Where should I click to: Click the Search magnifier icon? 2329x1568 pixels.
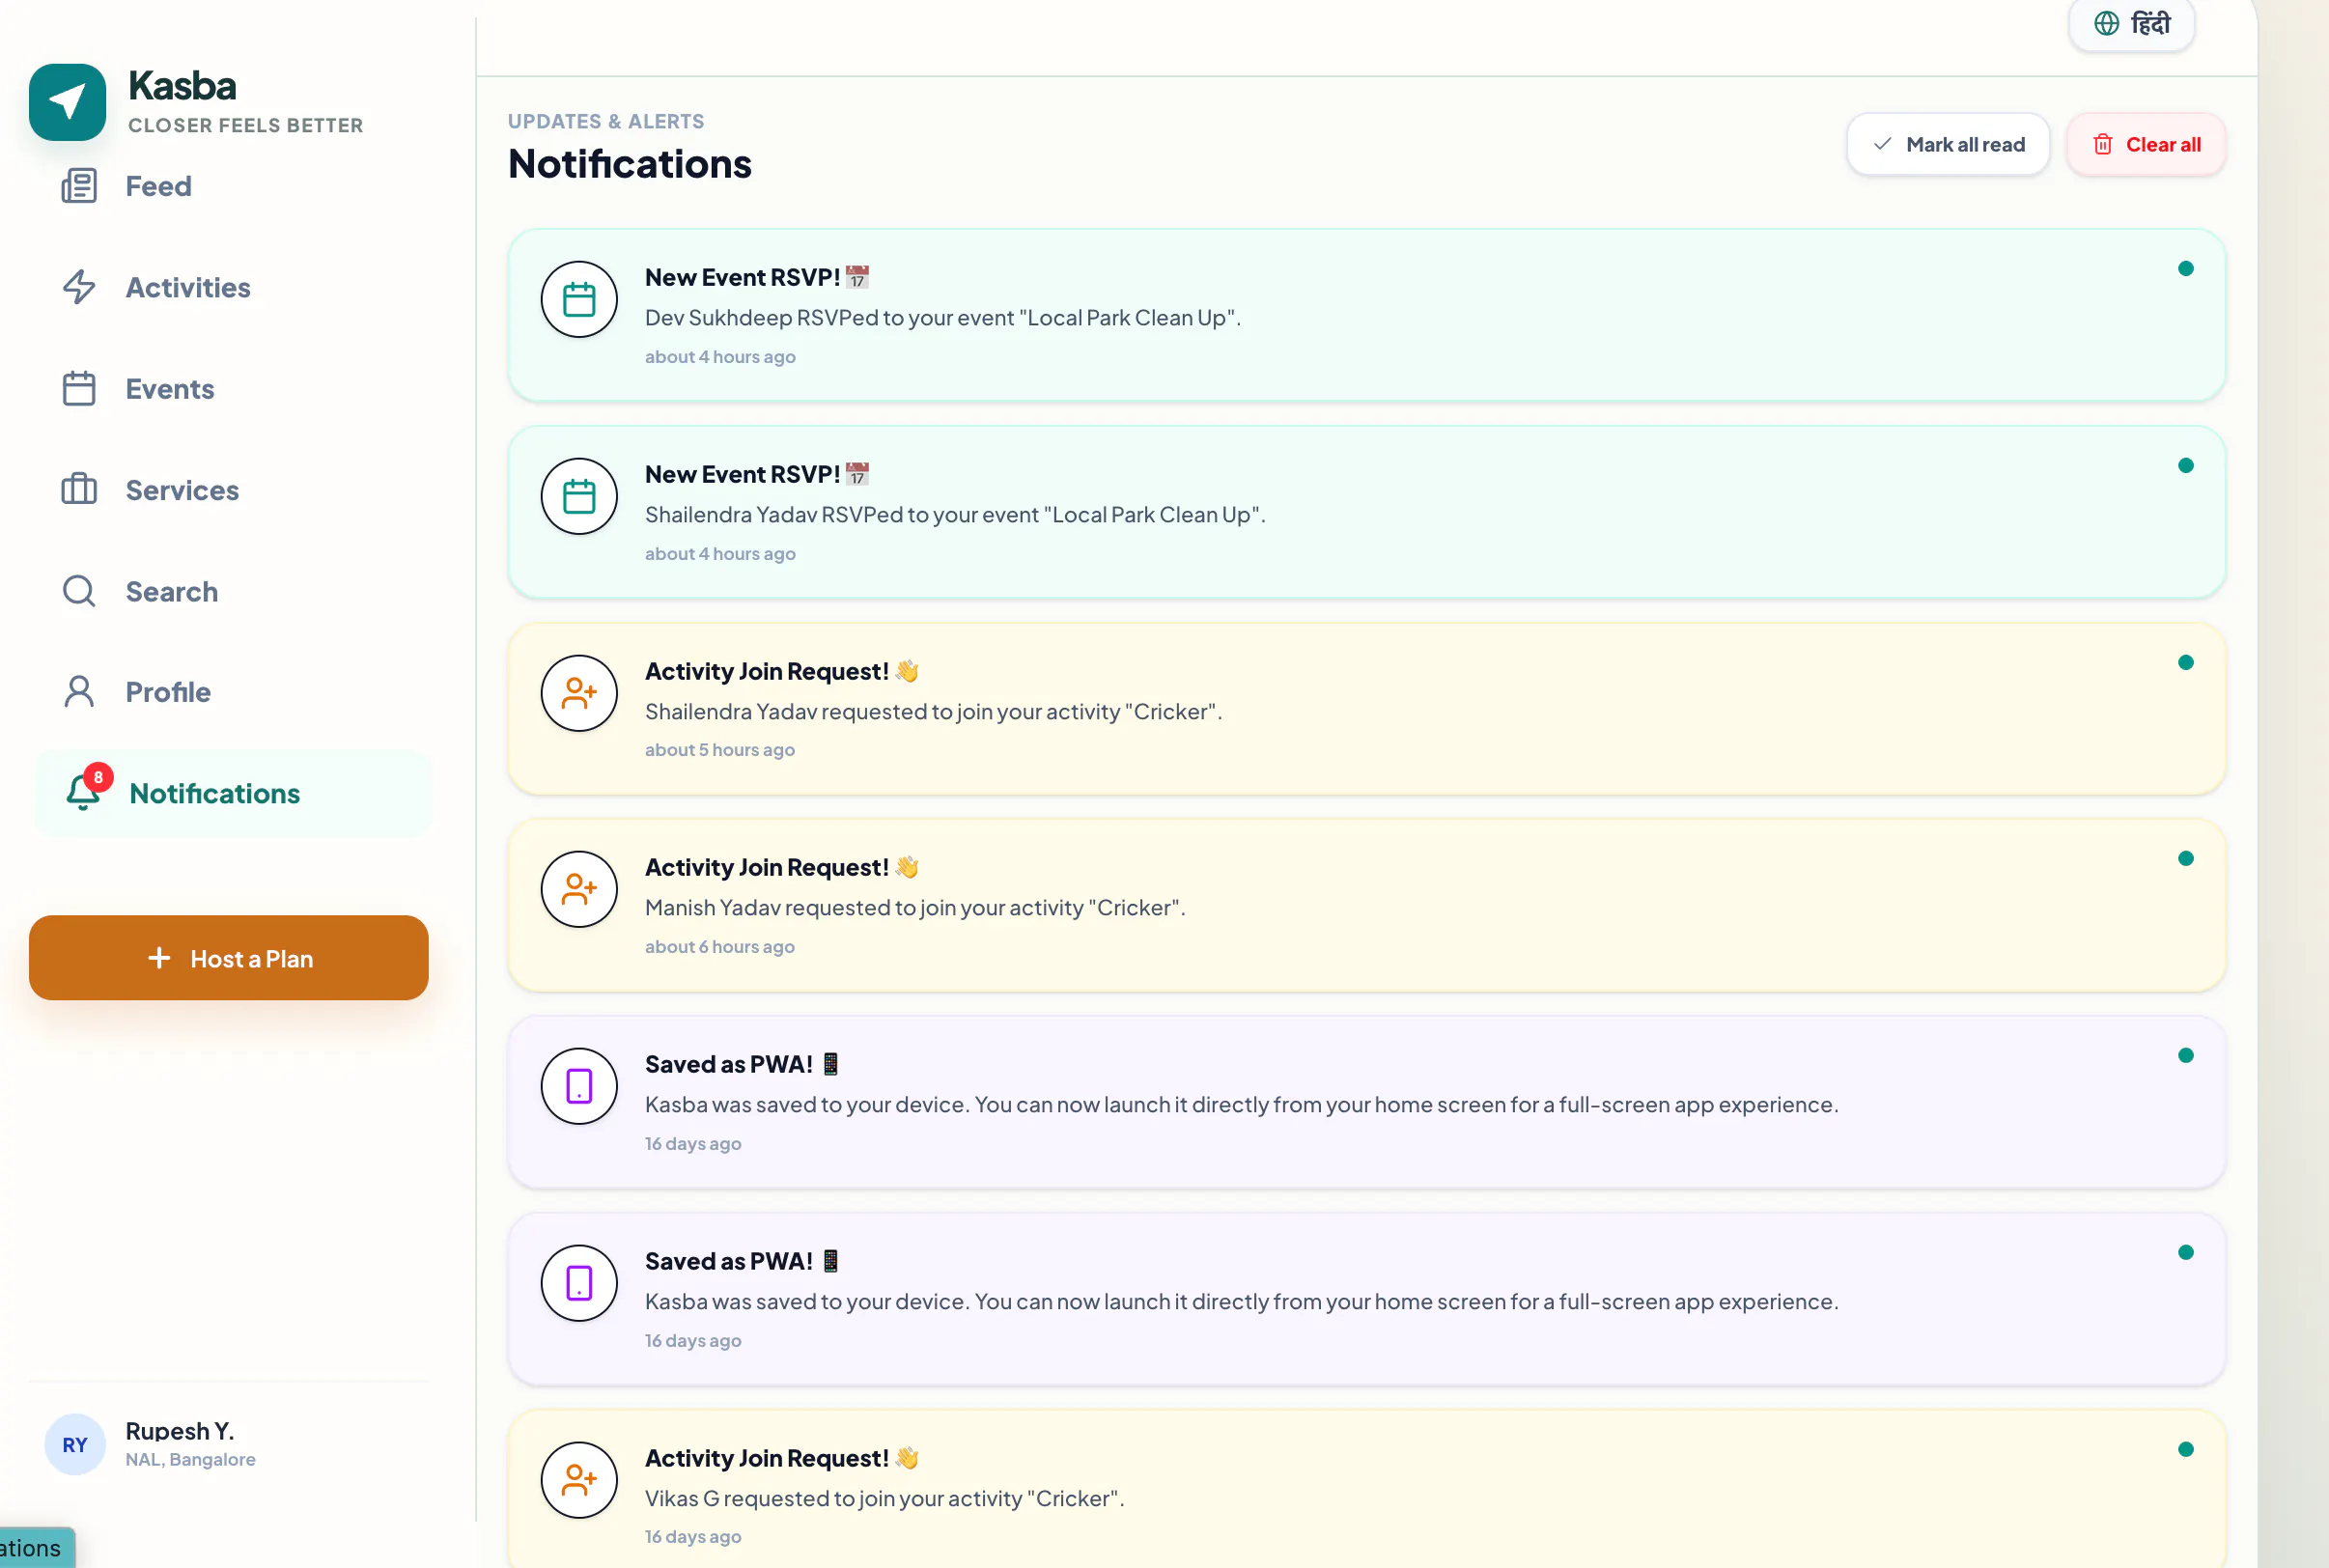(79, 591)
